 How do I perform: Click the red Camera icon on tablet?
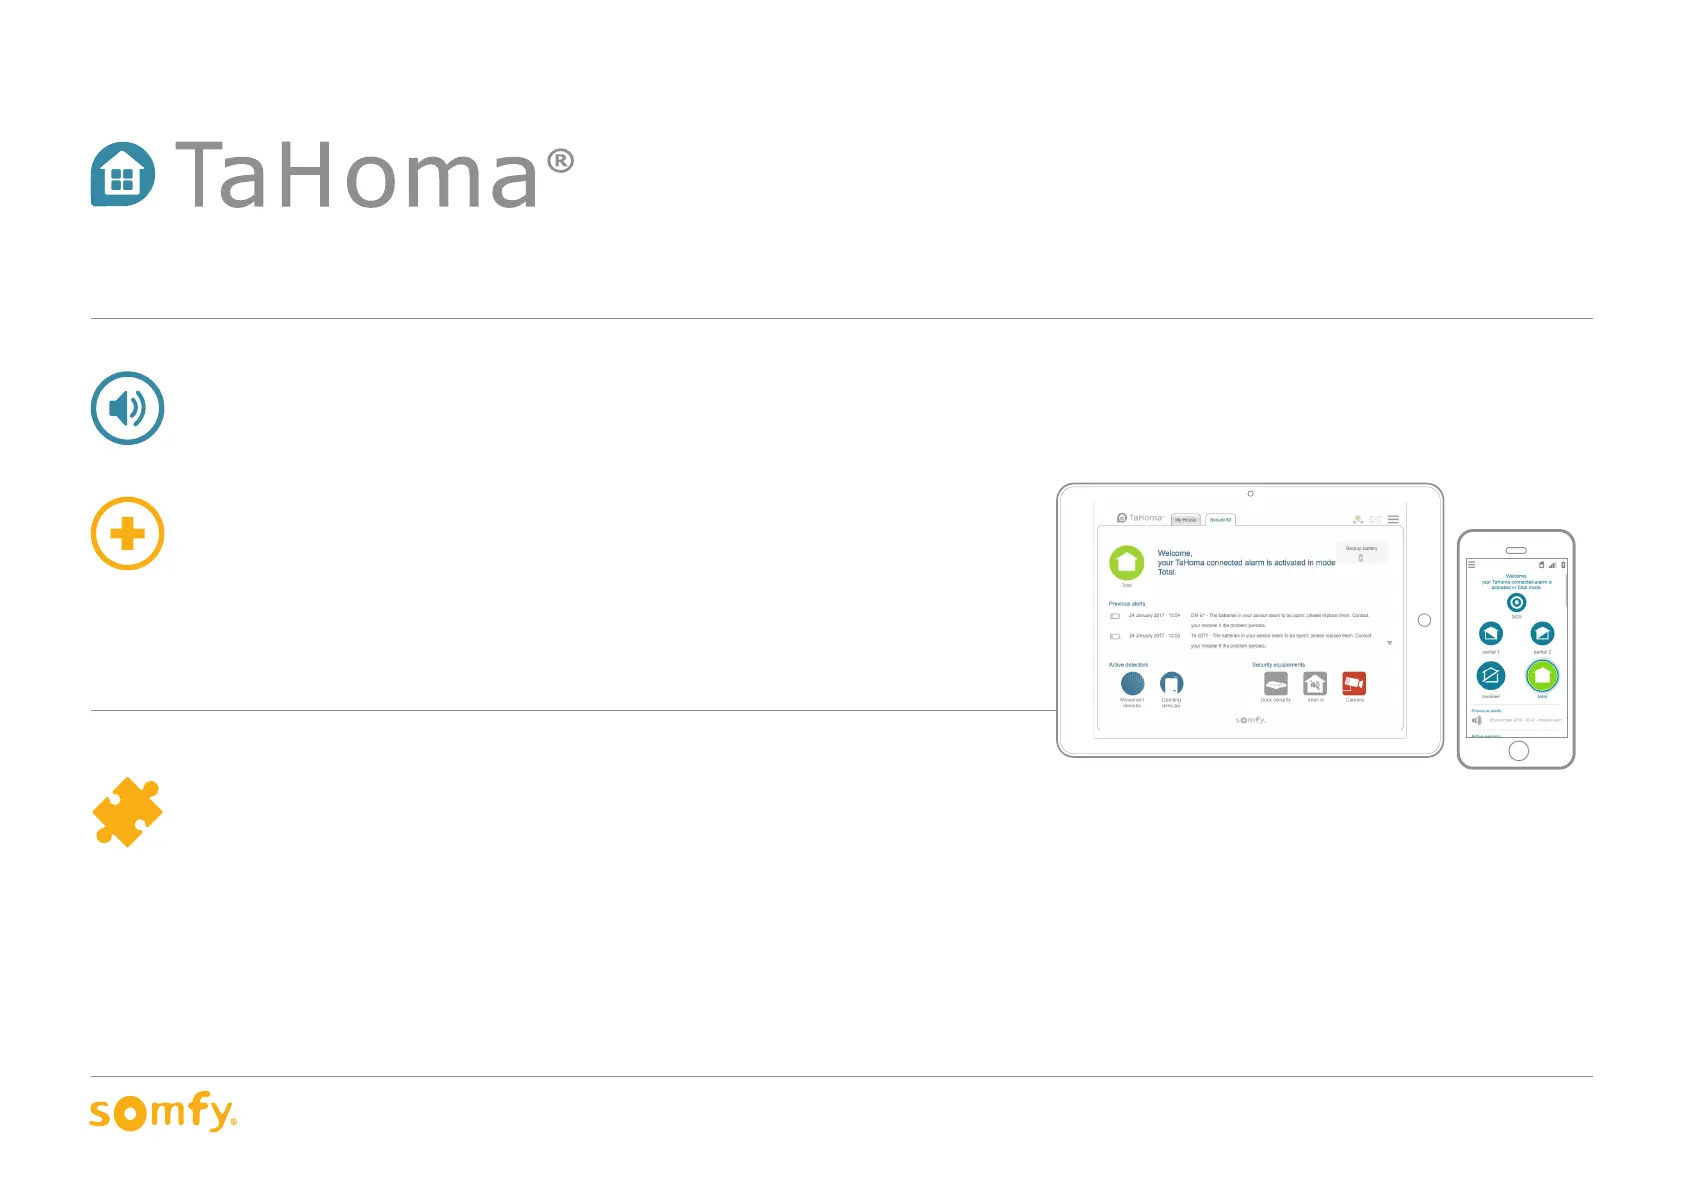coord(1354,683)
